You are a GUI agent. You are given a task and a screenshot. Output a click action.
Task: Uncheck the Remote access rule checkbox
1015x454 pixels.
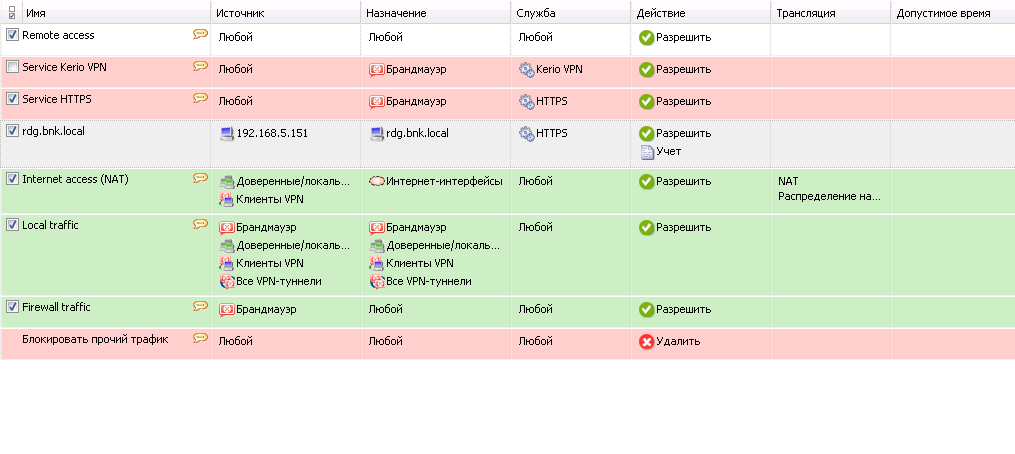(x=12, y=35)
